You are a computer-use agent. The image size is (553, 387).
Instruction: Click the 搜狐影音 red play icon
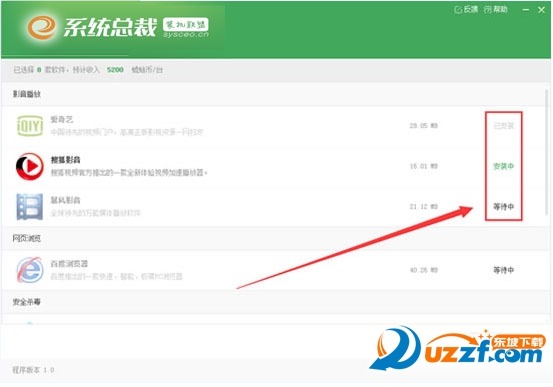coord(30,166)
